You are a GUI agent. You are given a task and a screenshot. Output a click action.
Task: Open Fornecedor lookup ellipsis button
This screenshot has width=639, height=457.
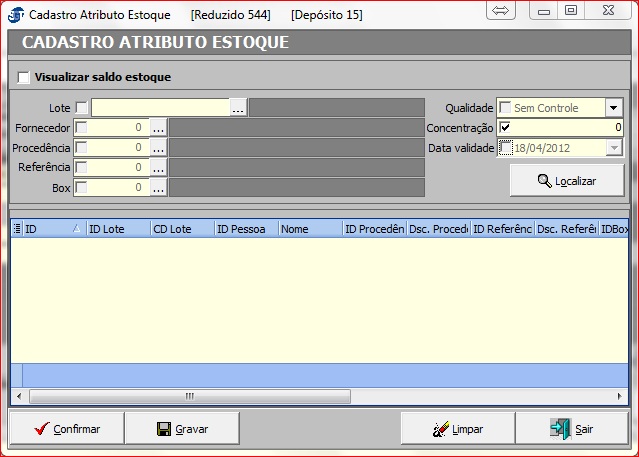tap(158, 128)
